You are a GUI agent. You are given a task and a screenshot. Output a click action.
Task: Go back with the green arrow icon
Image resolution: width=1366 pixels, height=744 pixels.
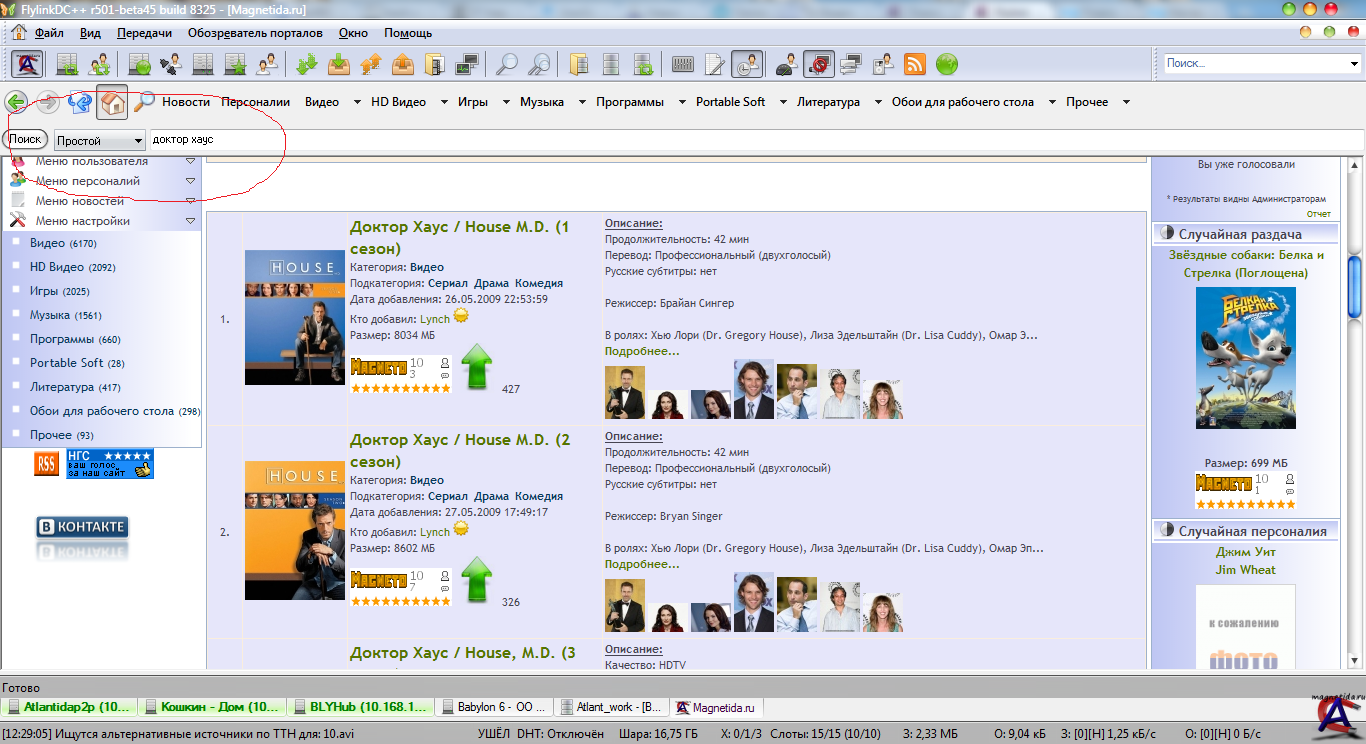coord(17,102)
